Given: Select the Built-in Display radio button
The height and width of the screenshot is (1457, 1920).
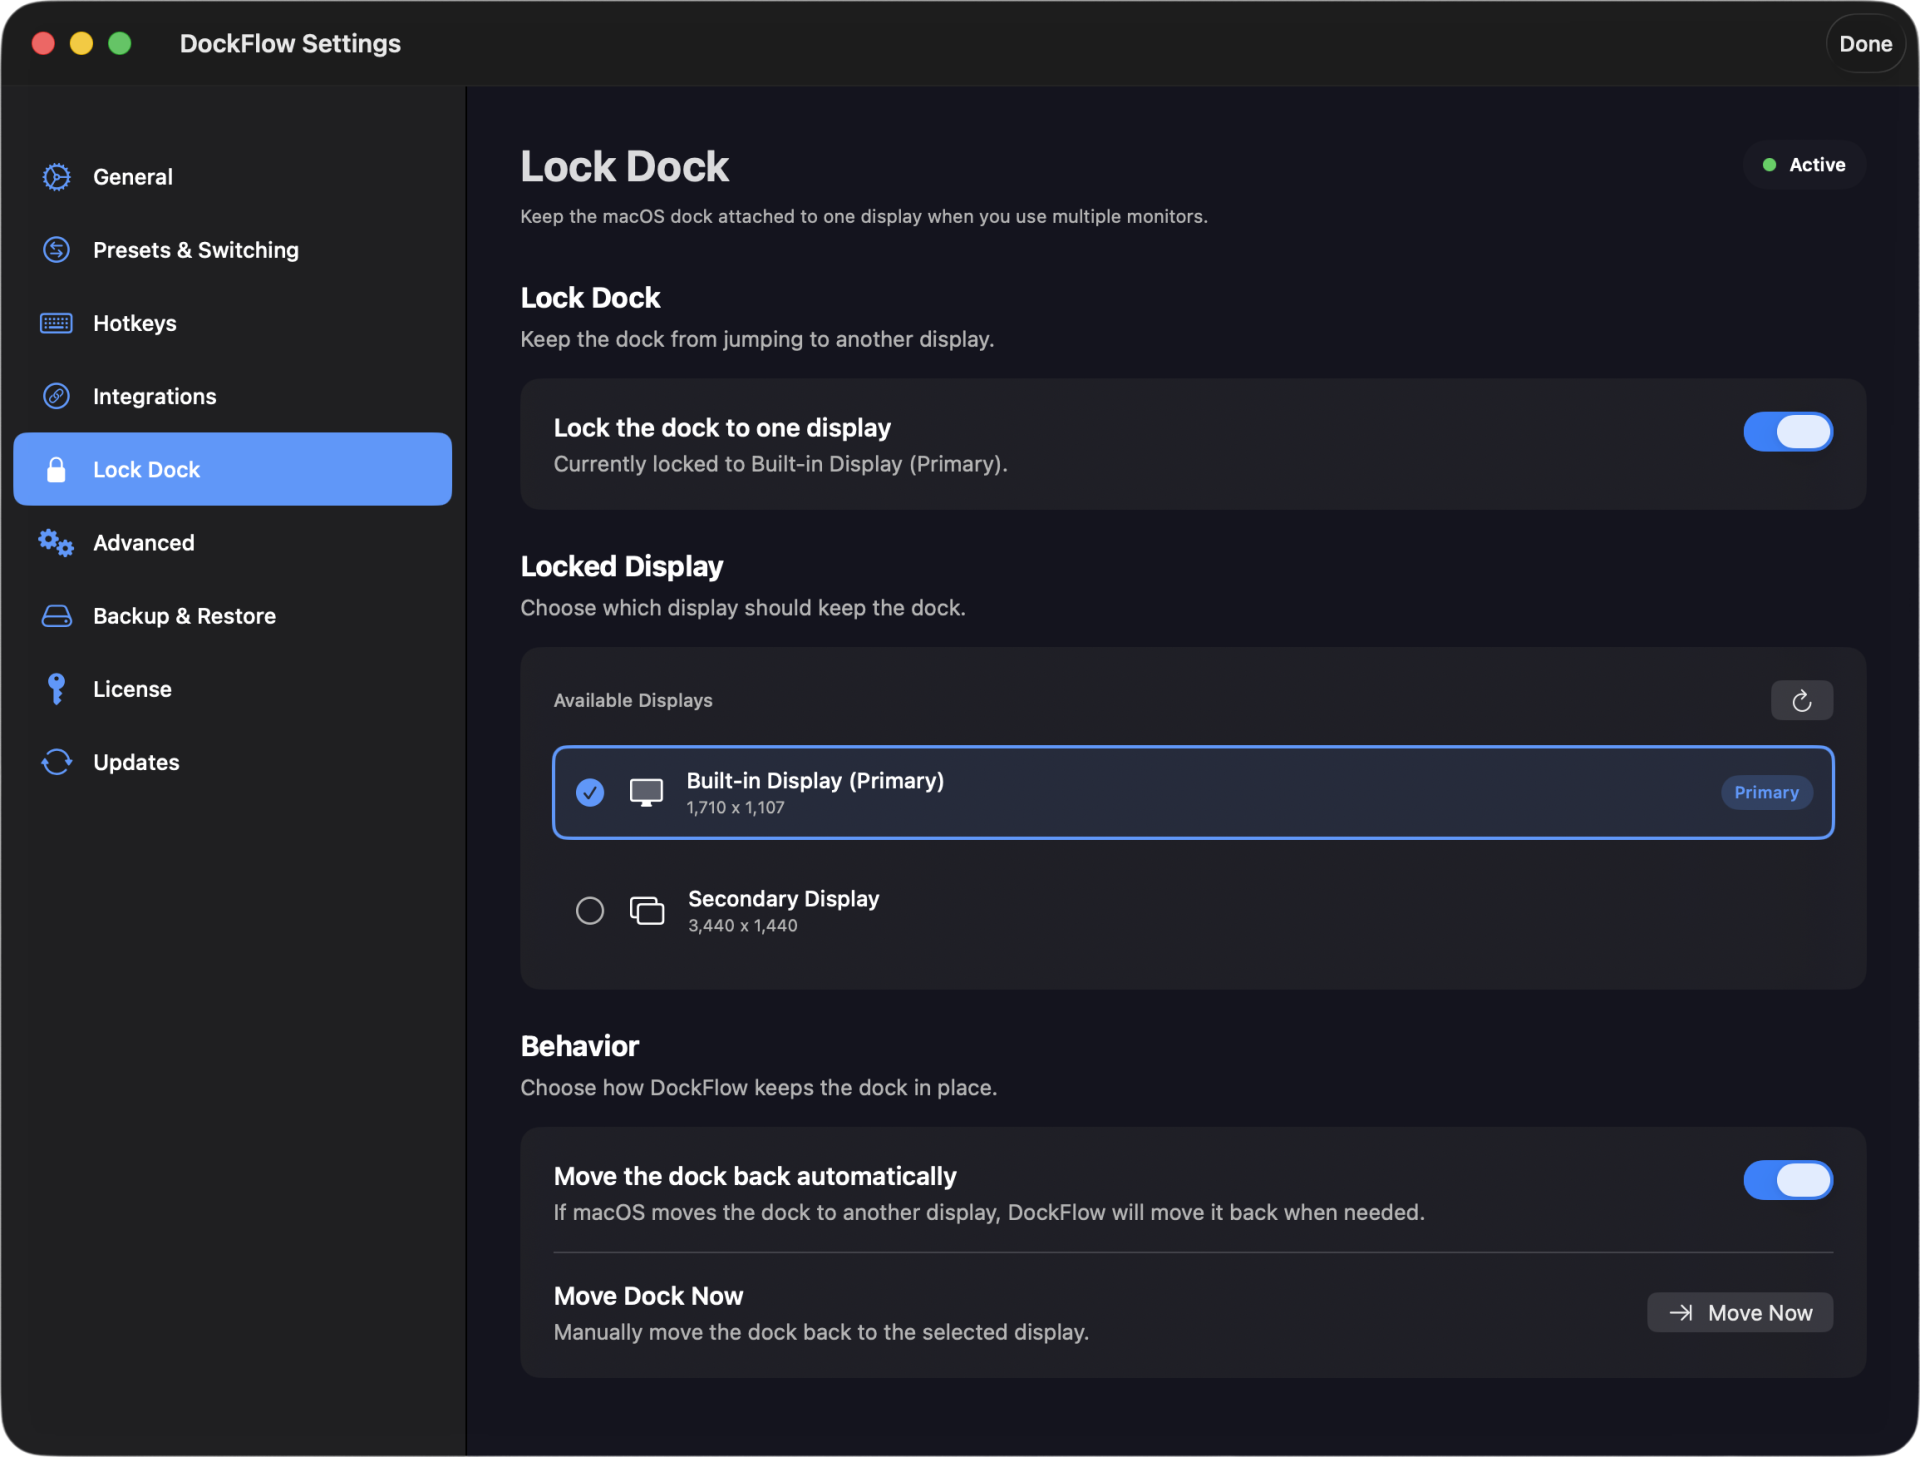Looking at the screenshot, I should click(x=590, y=793).
